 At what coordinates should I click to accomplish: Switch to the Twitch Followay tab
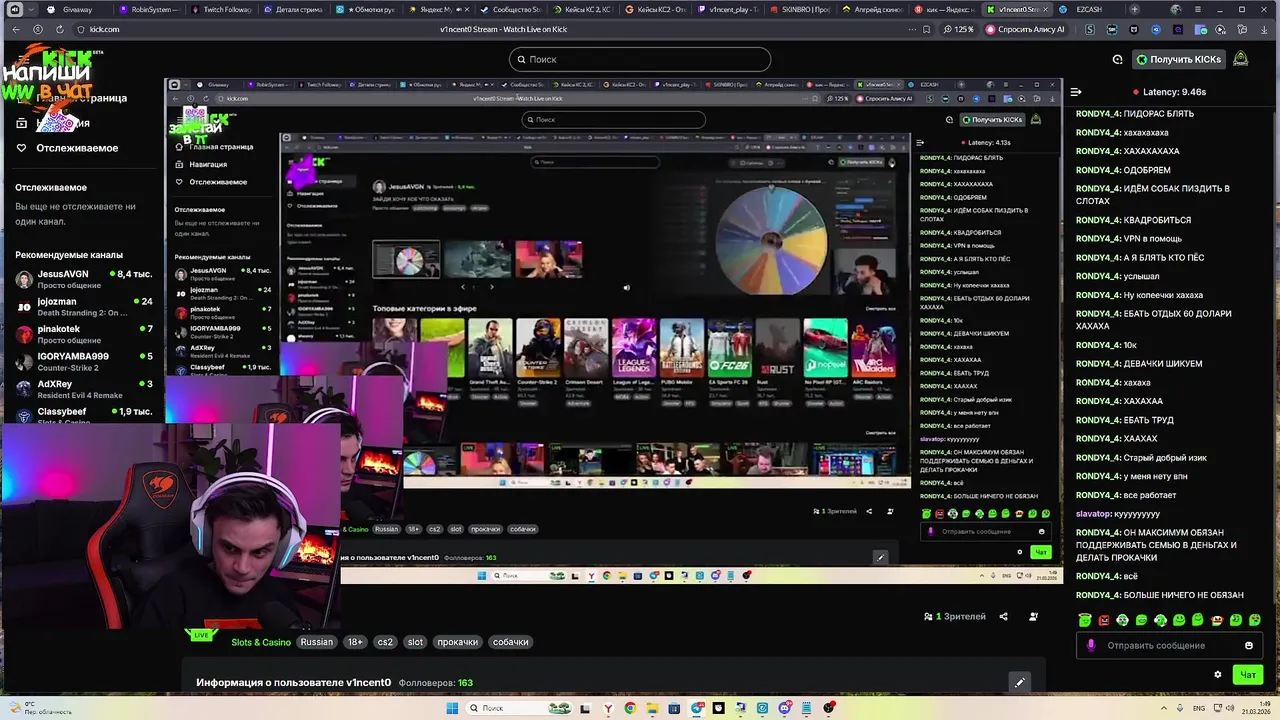[x=222, y=9]
